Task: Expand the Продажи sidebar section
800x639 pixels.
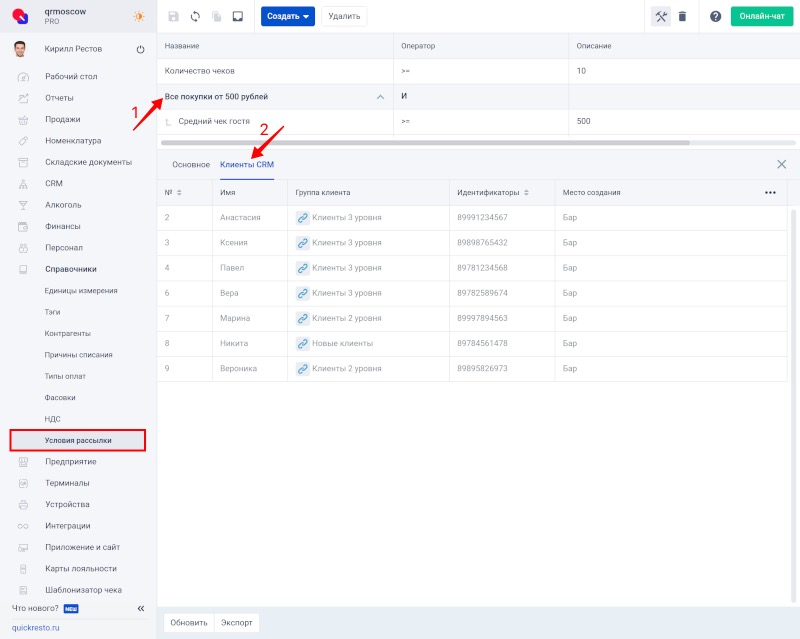Action: [x=63, y=119]
